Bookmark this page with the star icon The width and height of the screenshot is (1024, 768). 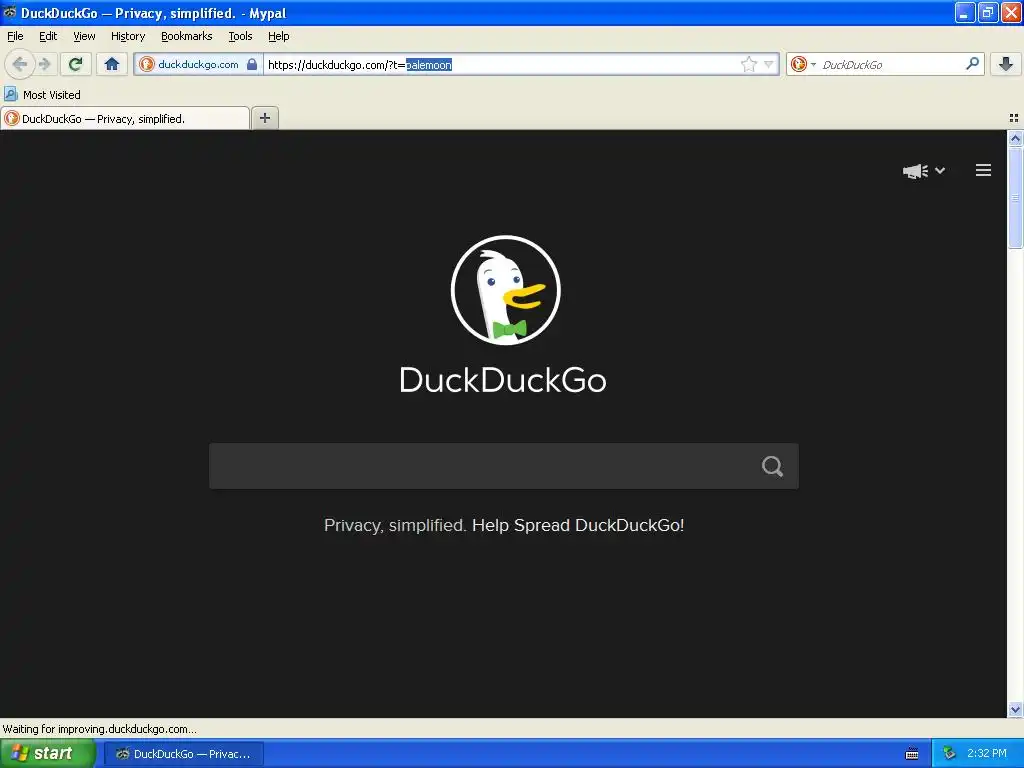748,64
